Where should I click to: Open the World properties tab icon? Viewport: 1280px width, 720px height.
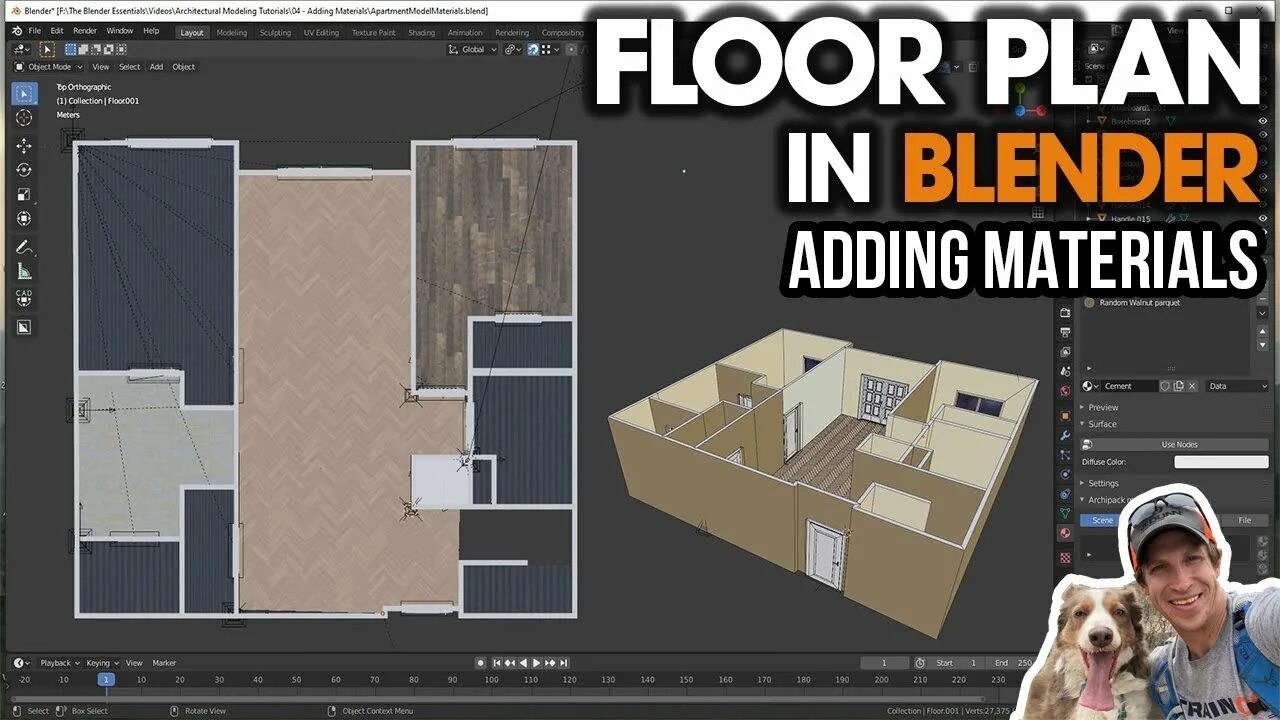pyautogui.click(x=1065, y=391)
